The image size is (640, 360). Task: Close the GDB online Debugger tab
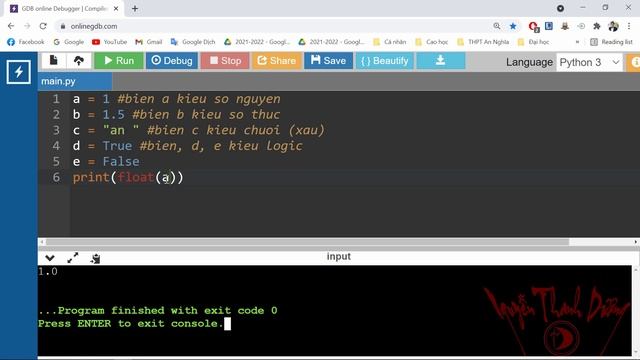[116, 9]
